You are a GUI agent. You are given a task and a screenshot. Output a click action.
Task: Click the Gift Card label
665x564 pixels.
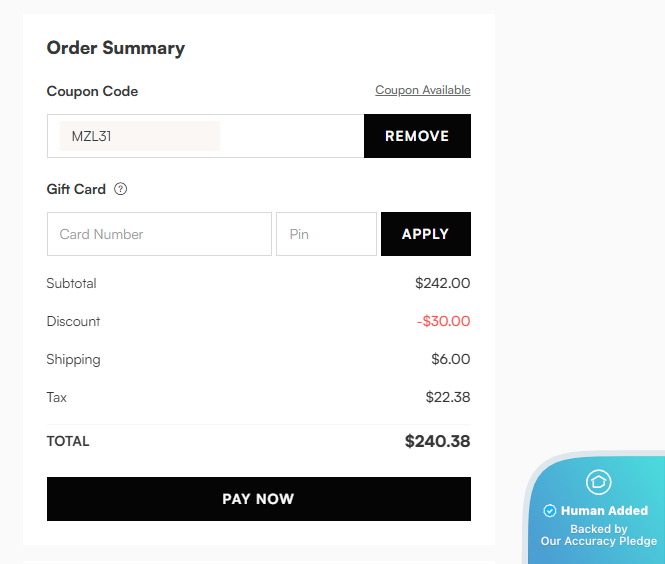coord(76,189)
